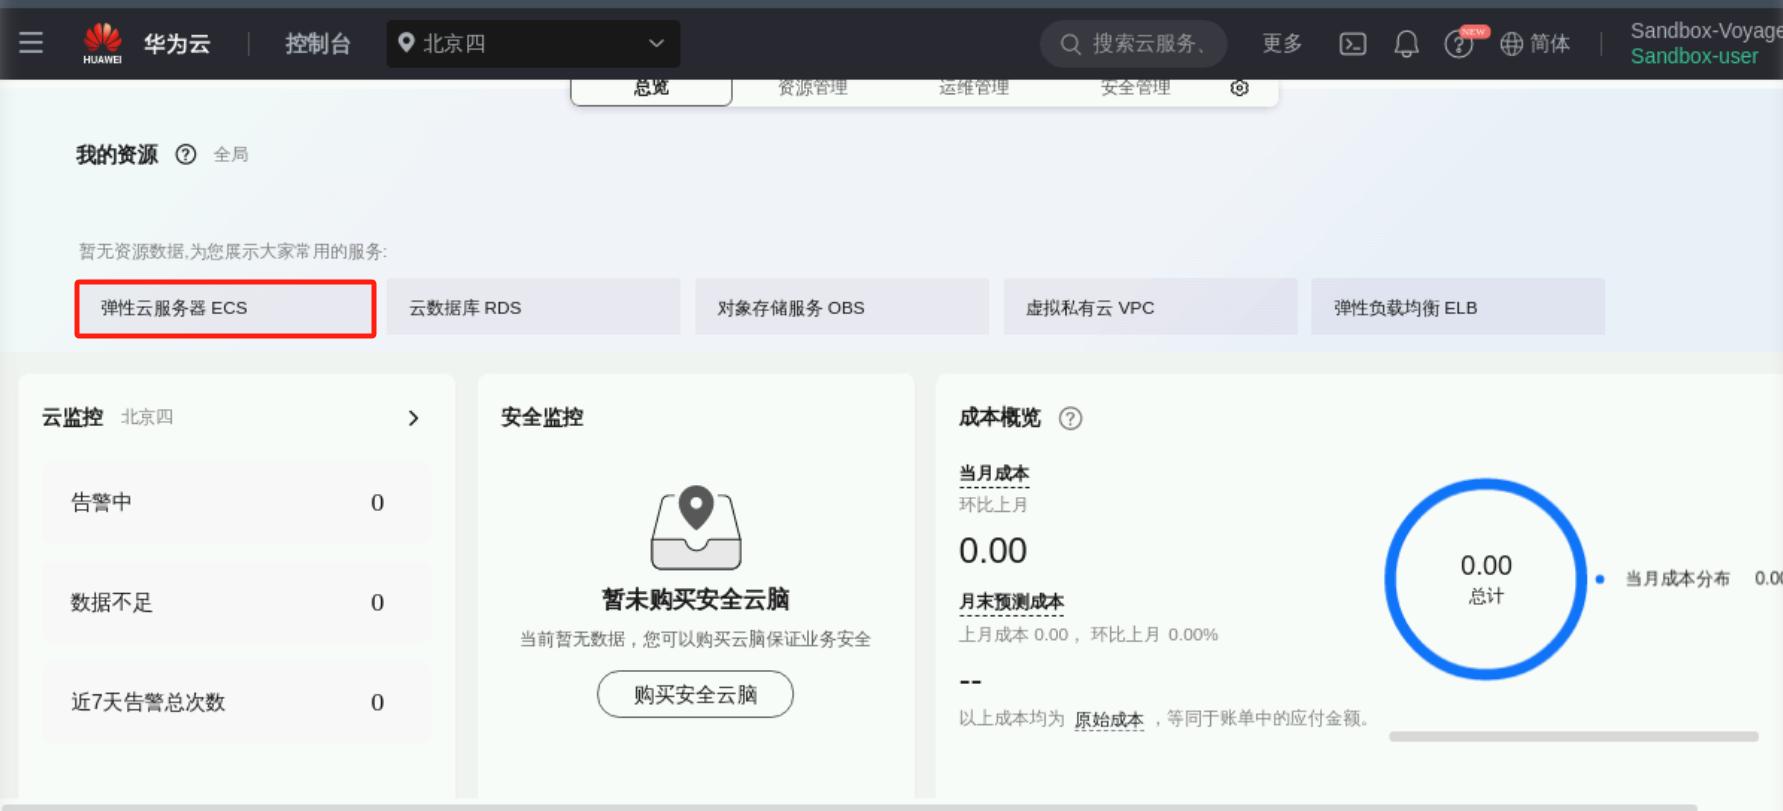The width and height of the screenshot is (1783, 811).
Task: Open 云数据库 RDS service
Action: (x=533, y=308)
